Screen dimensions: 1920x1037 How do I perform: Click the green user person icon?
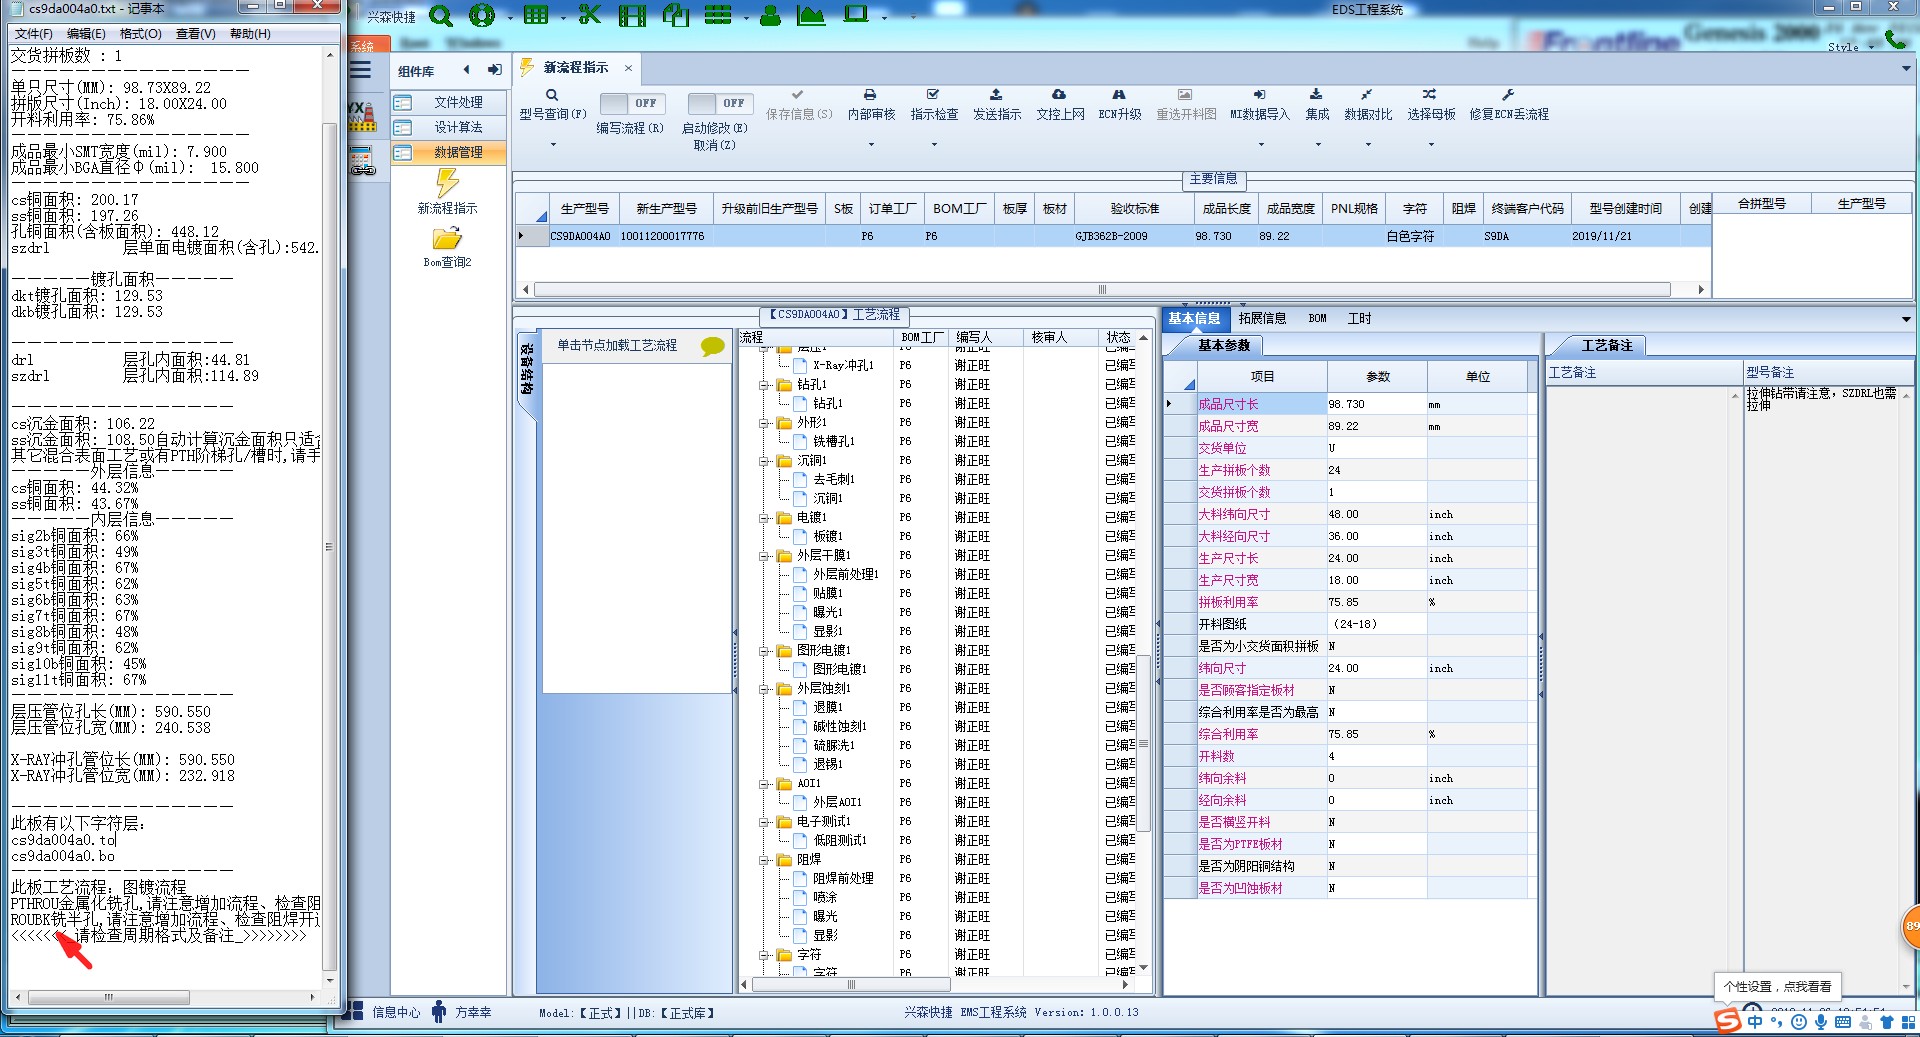(770, 16)
